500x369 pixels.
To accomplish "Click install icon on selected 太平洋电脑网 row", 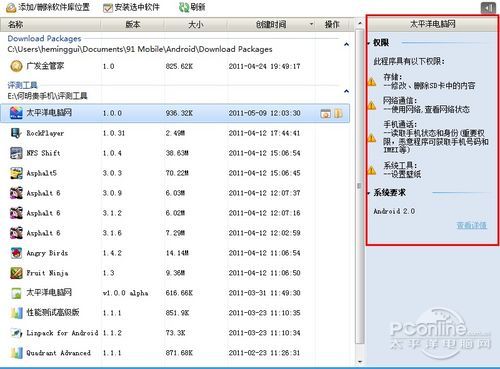I will pos(325,113).
